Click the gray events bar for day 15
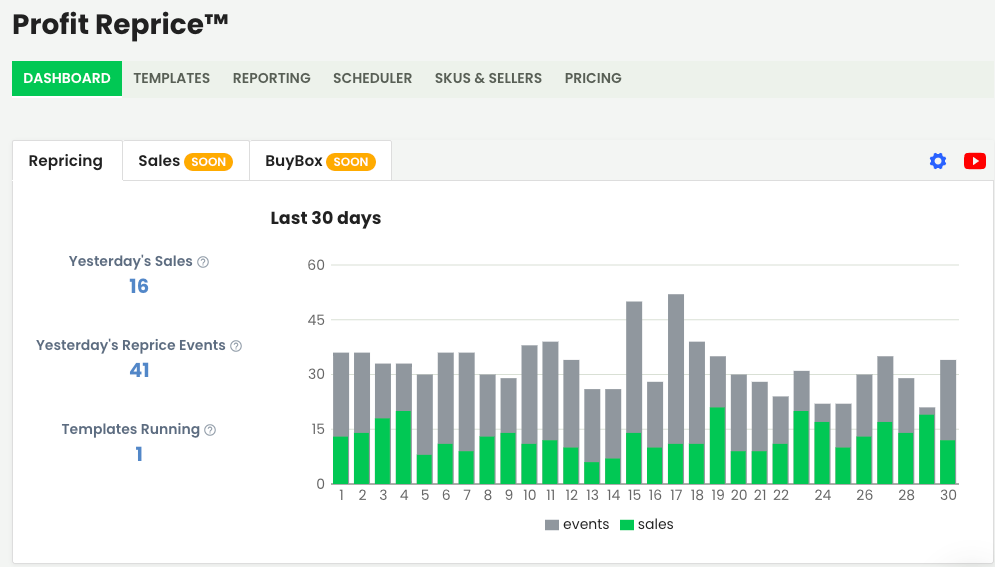Image resolution: width=995 pixels, height=567 pixels. pyautogui.click(x=634, y=367)
